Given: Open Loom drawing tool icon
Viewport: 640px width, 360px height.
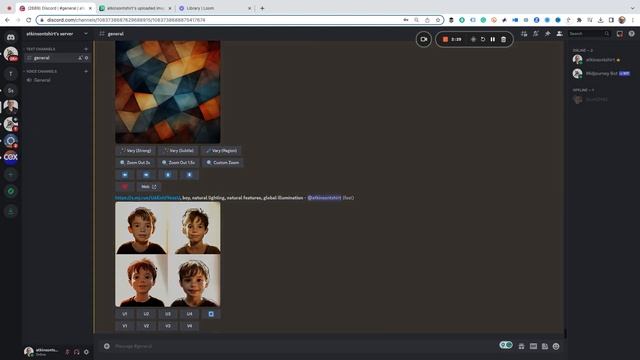Looking at the screenshot, I should click(x=473, y=40).
